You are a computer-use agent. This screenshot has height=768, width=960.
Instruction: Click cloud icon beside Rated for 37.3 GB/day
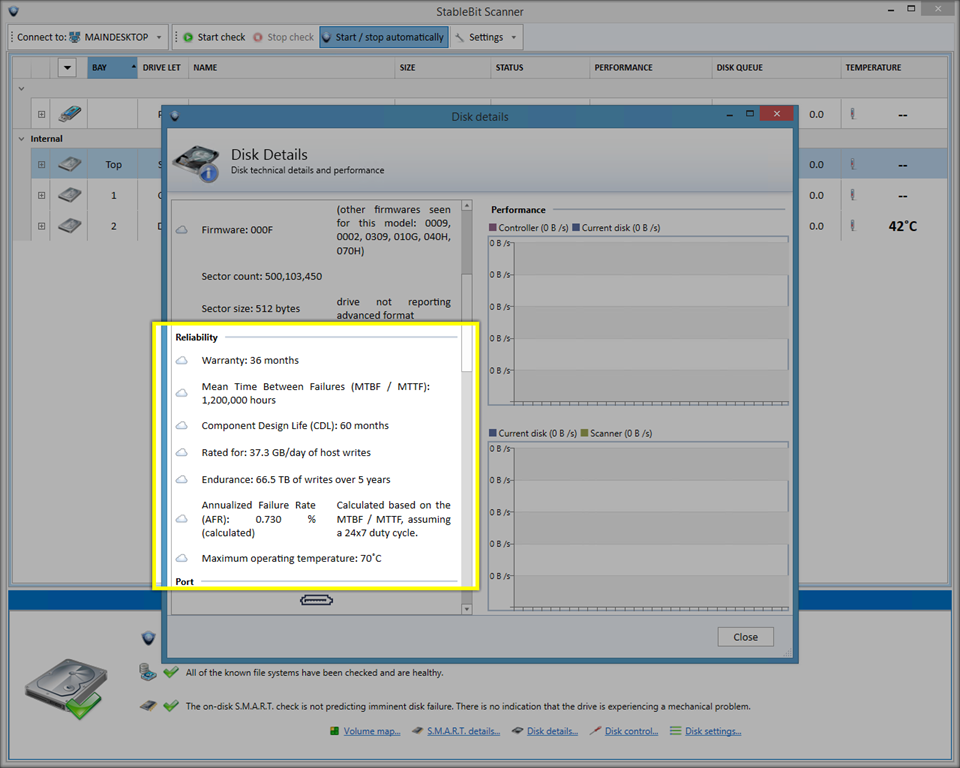(x=182, y=452)
